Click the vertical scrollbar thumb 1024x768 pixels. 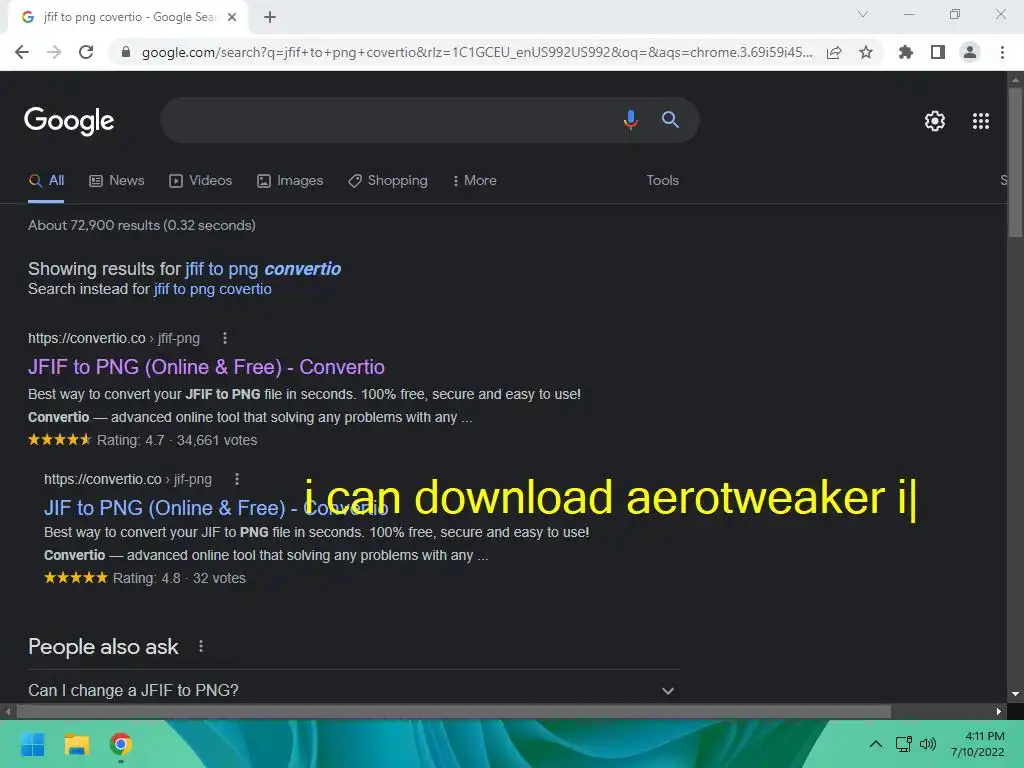click(x=1015, y=162)
